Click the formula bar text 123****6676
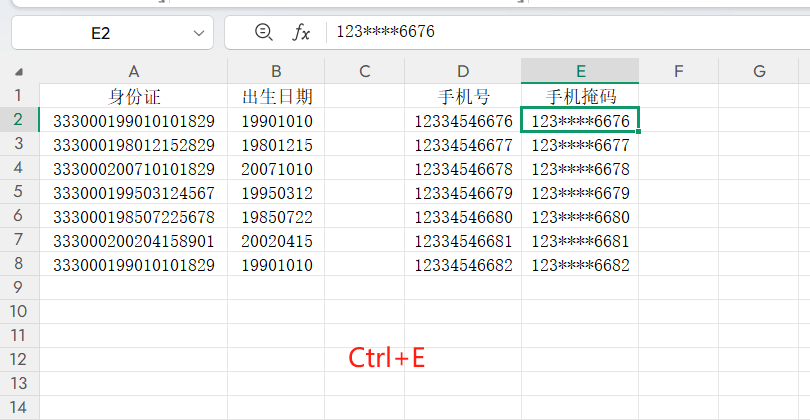Image resolution: width=810 pixels, height=420 pixels. 385,32
